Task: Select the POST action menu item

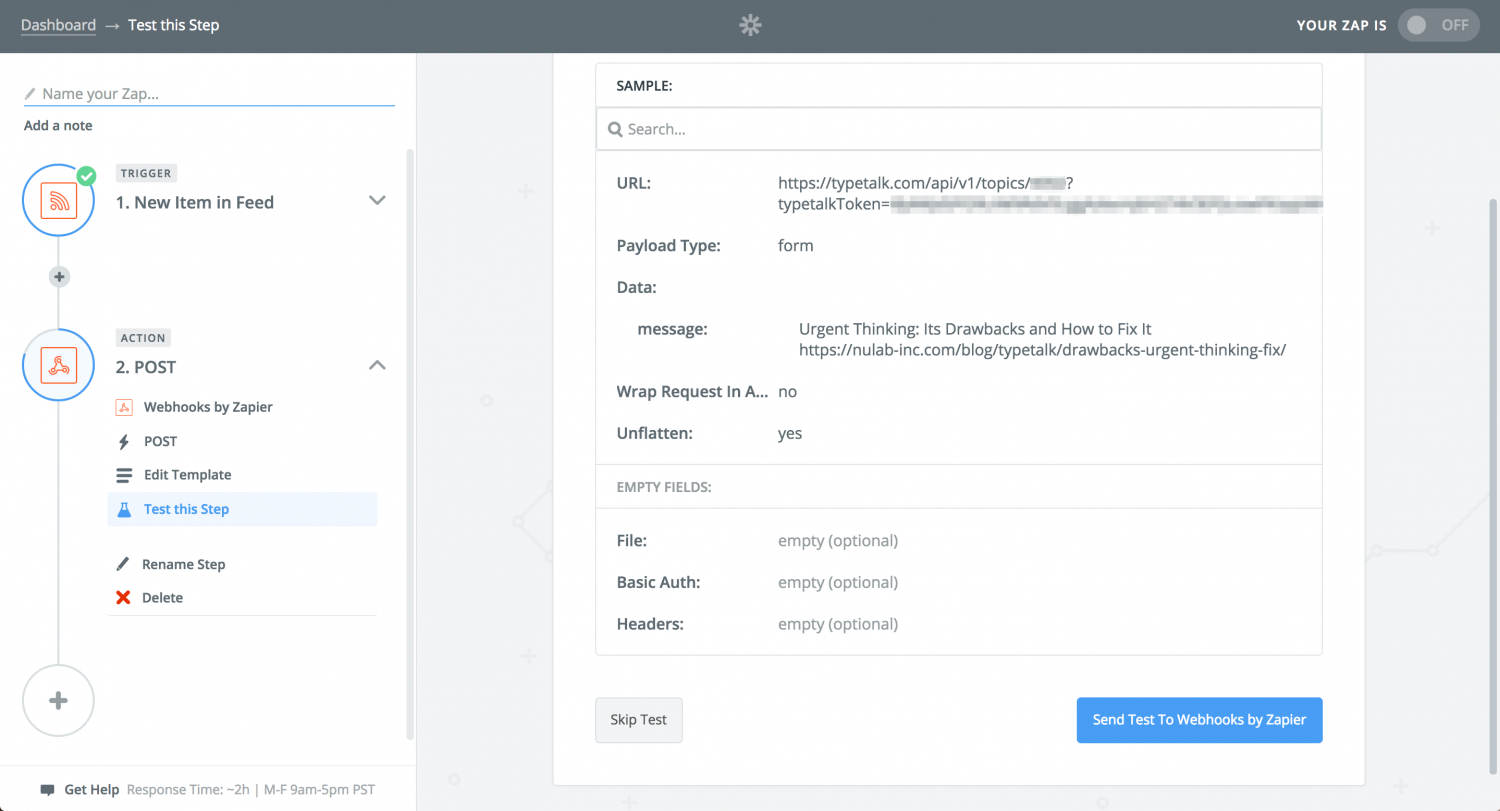Action: pos(160,441)
